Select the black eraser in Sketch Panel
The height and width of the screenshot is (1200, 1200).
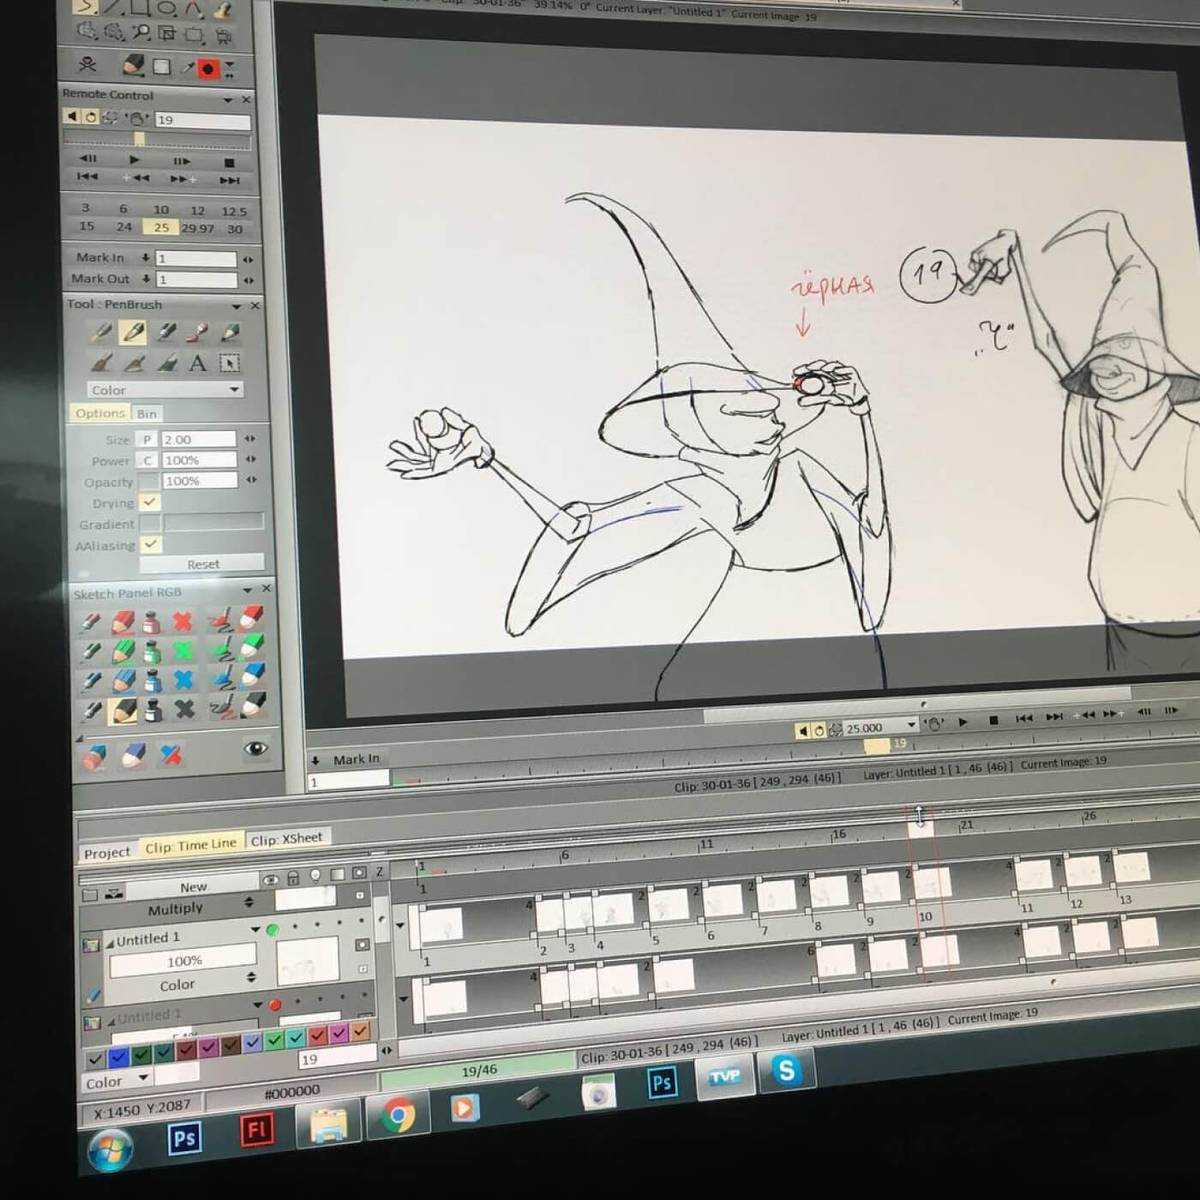tap(253, 707)
